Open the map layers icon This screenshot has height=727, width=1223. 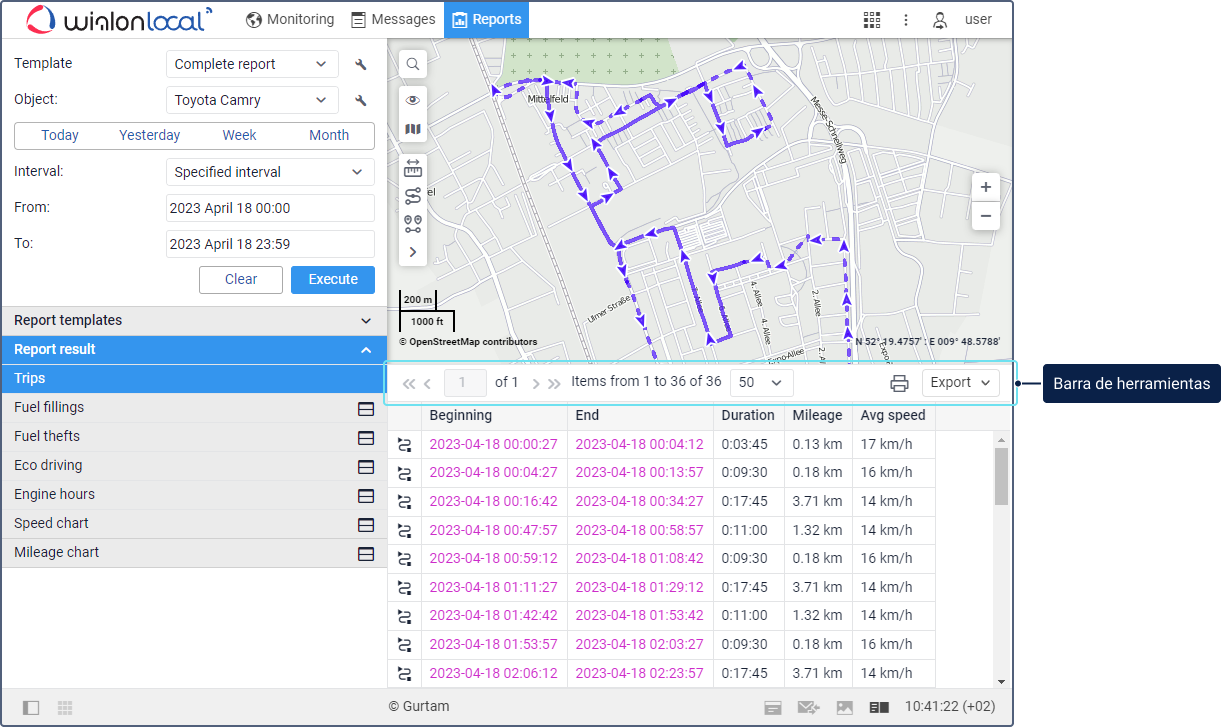412,129
